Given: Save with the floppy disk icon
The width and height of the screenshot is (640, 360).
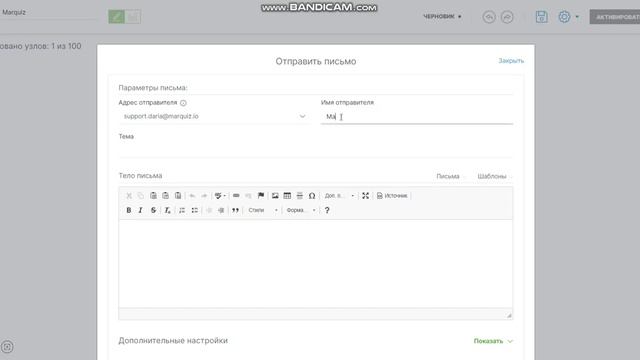Looking at the screenshot, I should pos(542,17).
